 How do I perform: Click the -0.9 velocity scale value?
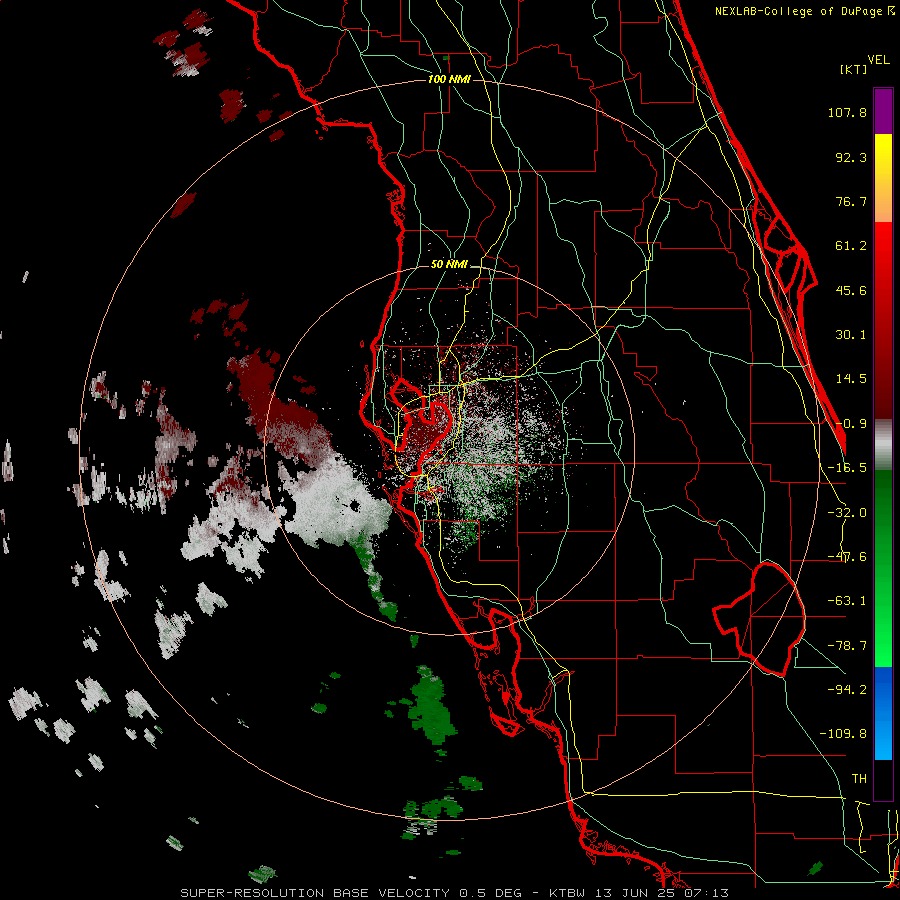(851, 424)
